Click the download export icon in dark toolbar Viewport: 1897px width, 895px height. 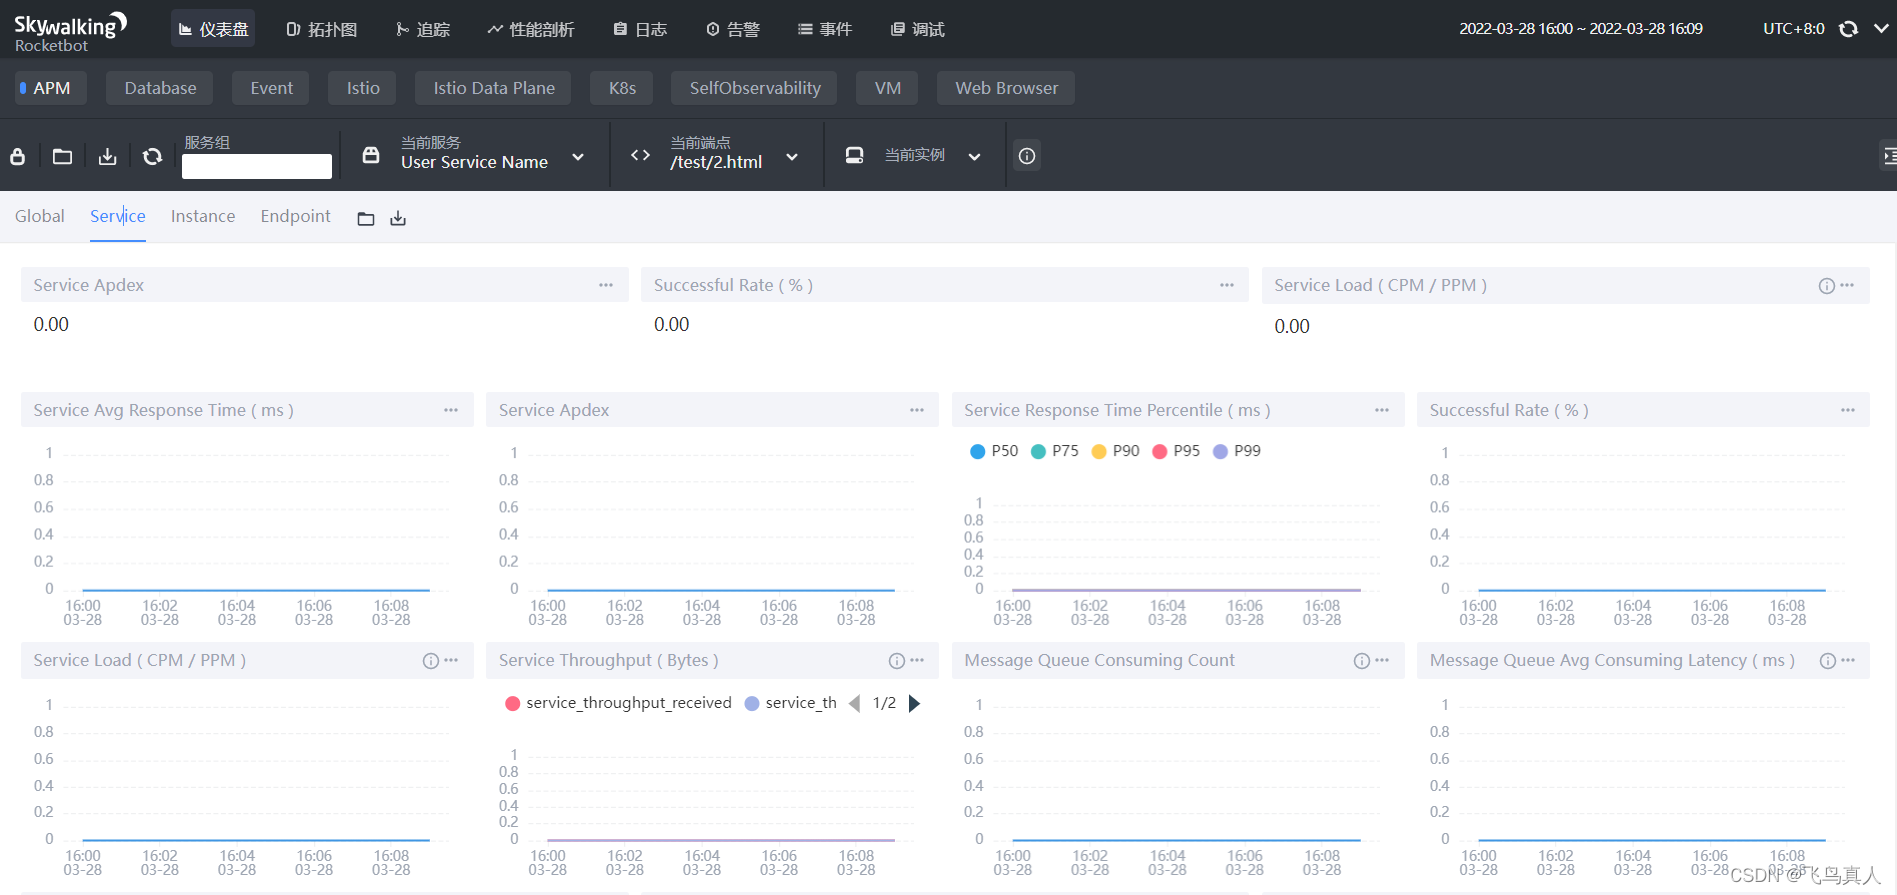107,156
